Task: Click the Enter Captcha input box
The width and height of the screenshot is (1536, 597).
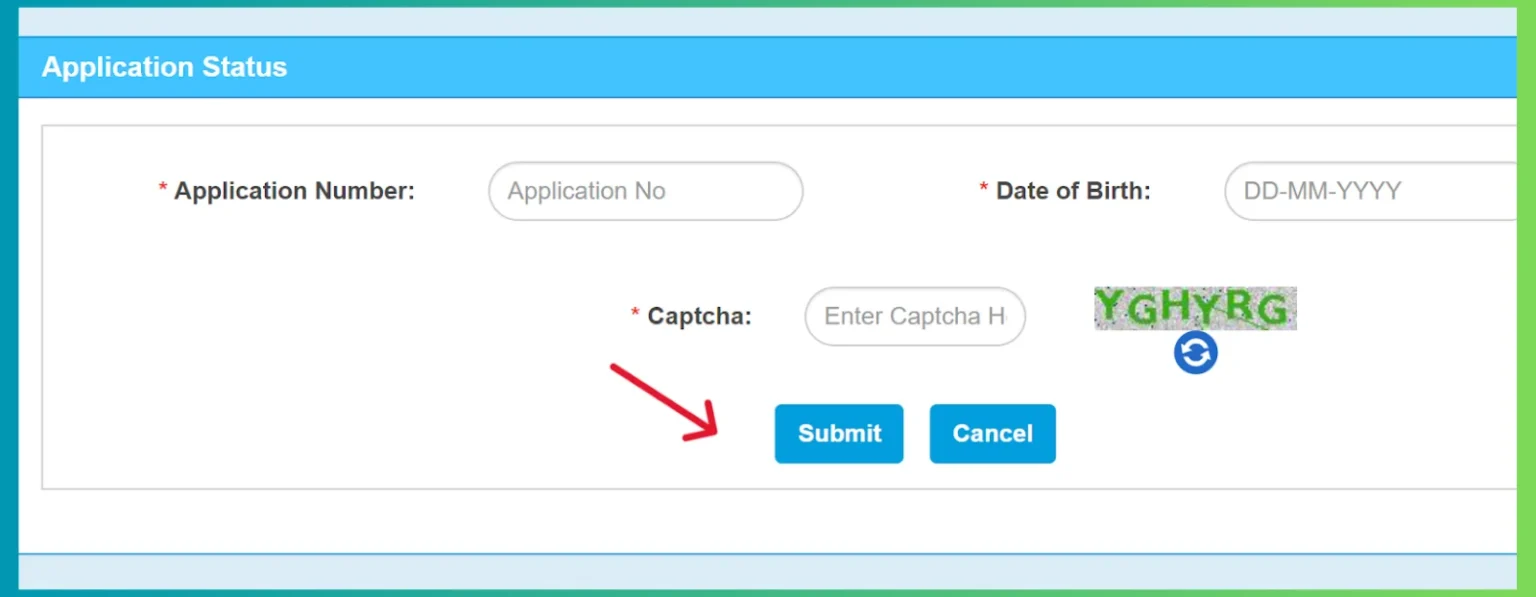Action: 913,316
